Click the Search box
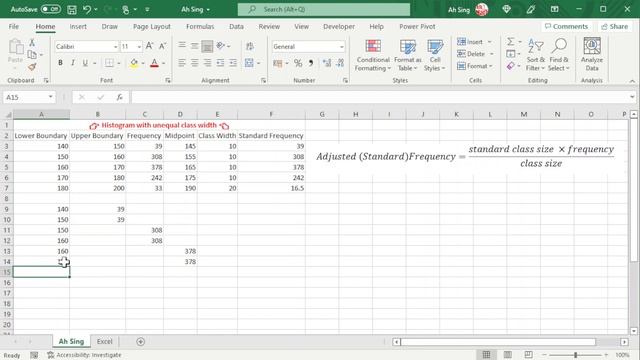This screenshot has width=640, height=360. [x=324, y=9]
